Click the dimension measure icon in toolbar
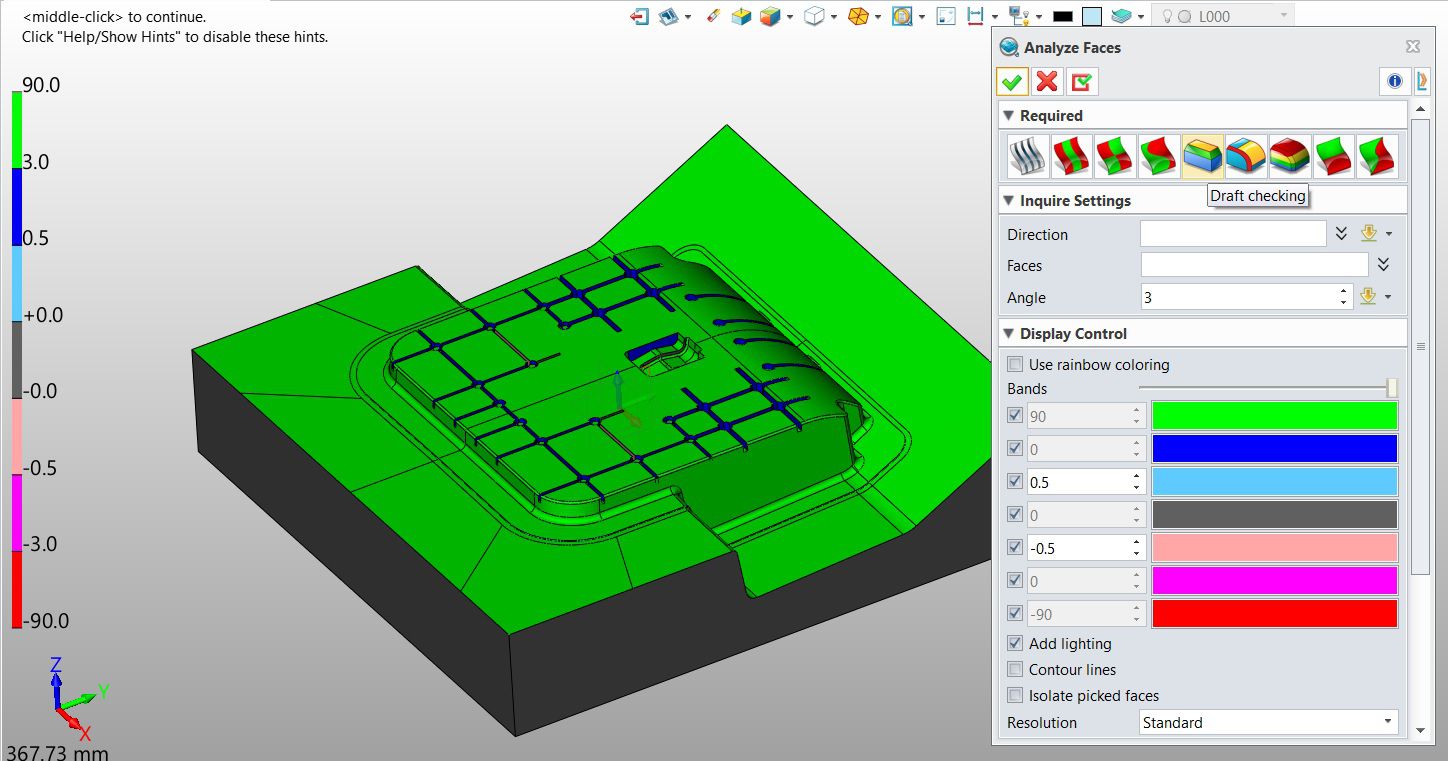Screen dimensions: 1448x761 point(975,17)
